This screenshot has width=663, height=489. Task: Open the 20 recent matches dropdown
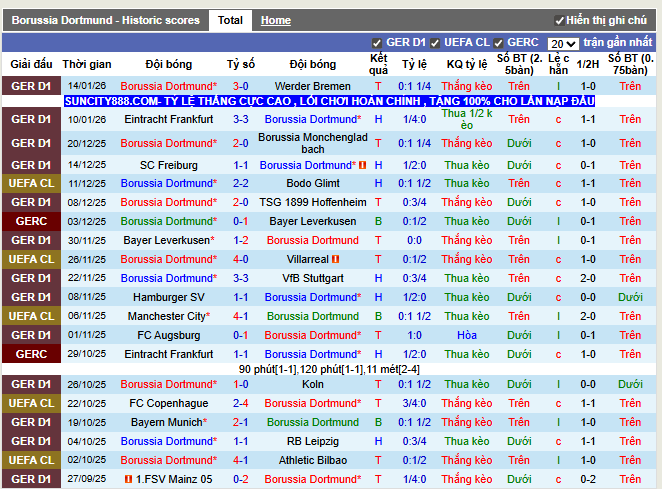[x=563, y=44]
